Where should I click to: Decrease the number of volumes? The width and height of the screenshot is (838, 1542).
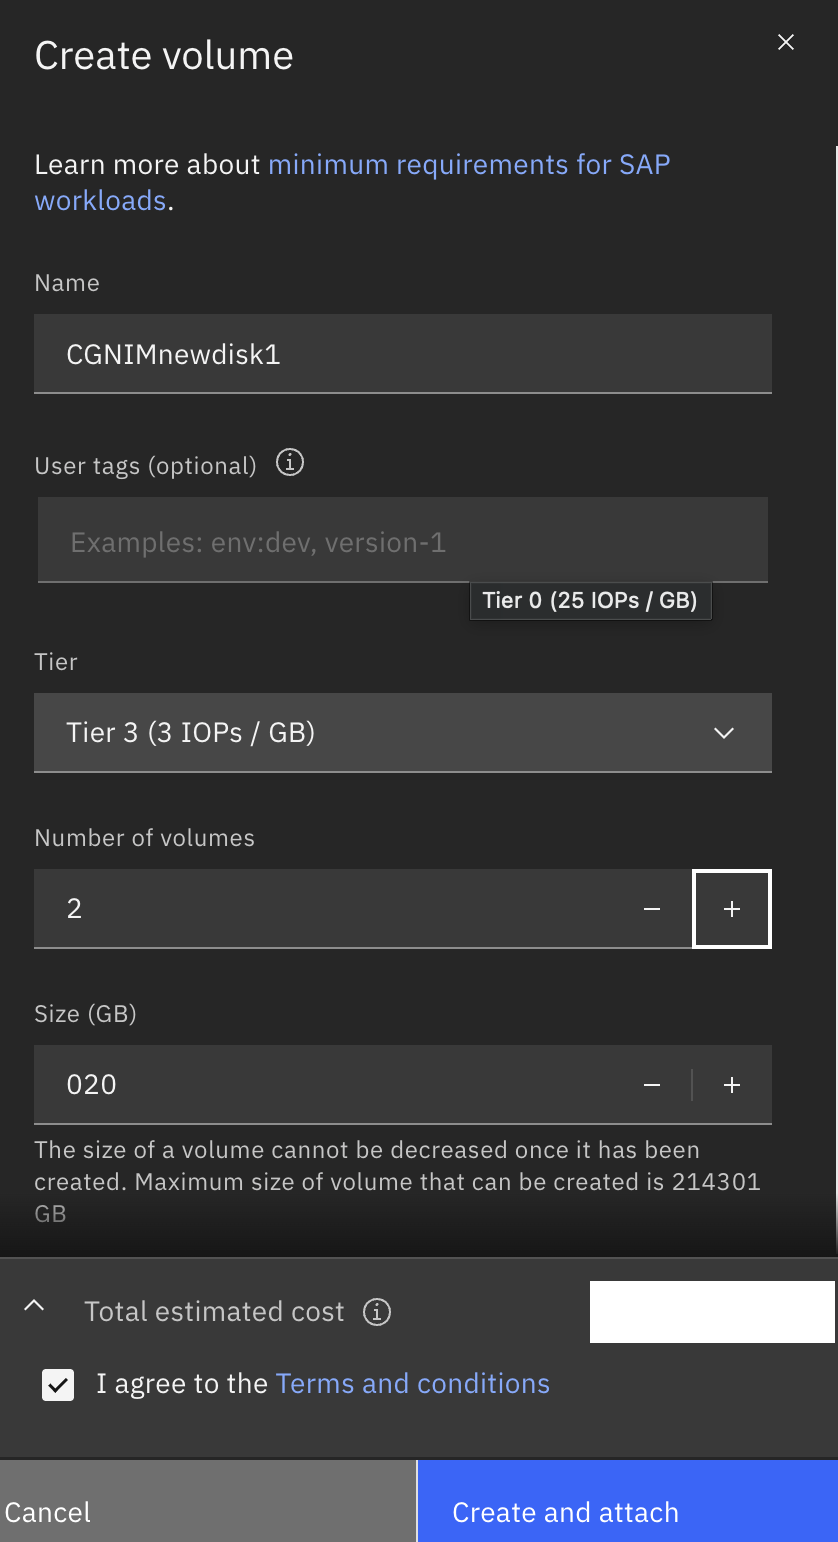(652, 909)
